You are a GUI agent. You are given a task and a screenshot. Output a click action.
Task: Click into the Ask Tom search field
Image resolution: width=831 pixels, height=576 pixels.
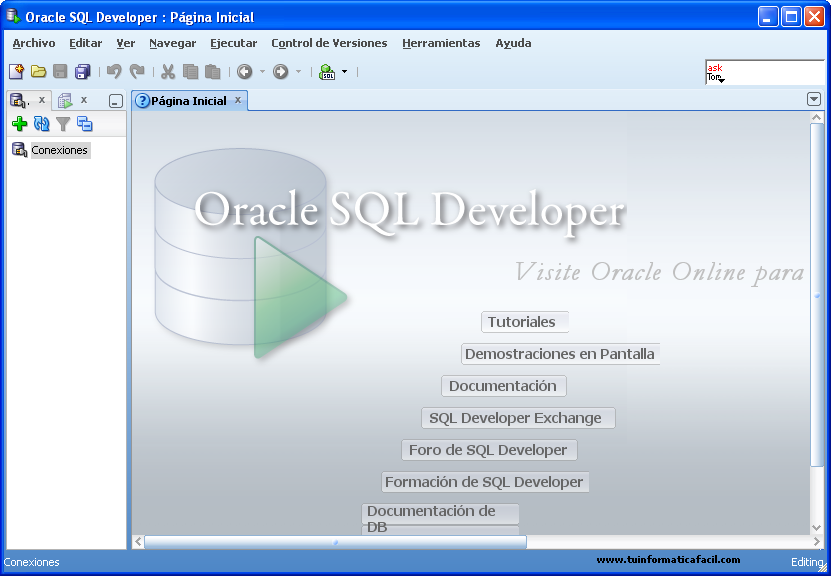pyautogui.click(x=765, y=72)
